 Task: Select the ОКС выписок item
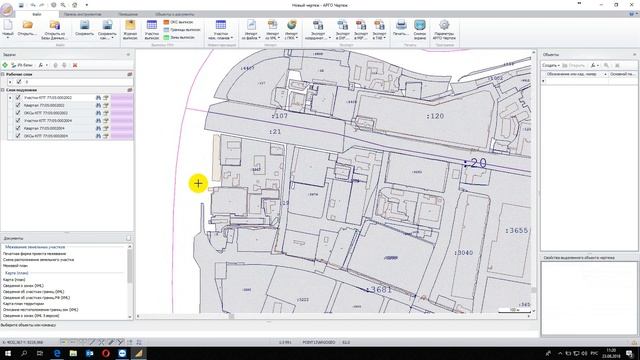click(x=178, y=22)
